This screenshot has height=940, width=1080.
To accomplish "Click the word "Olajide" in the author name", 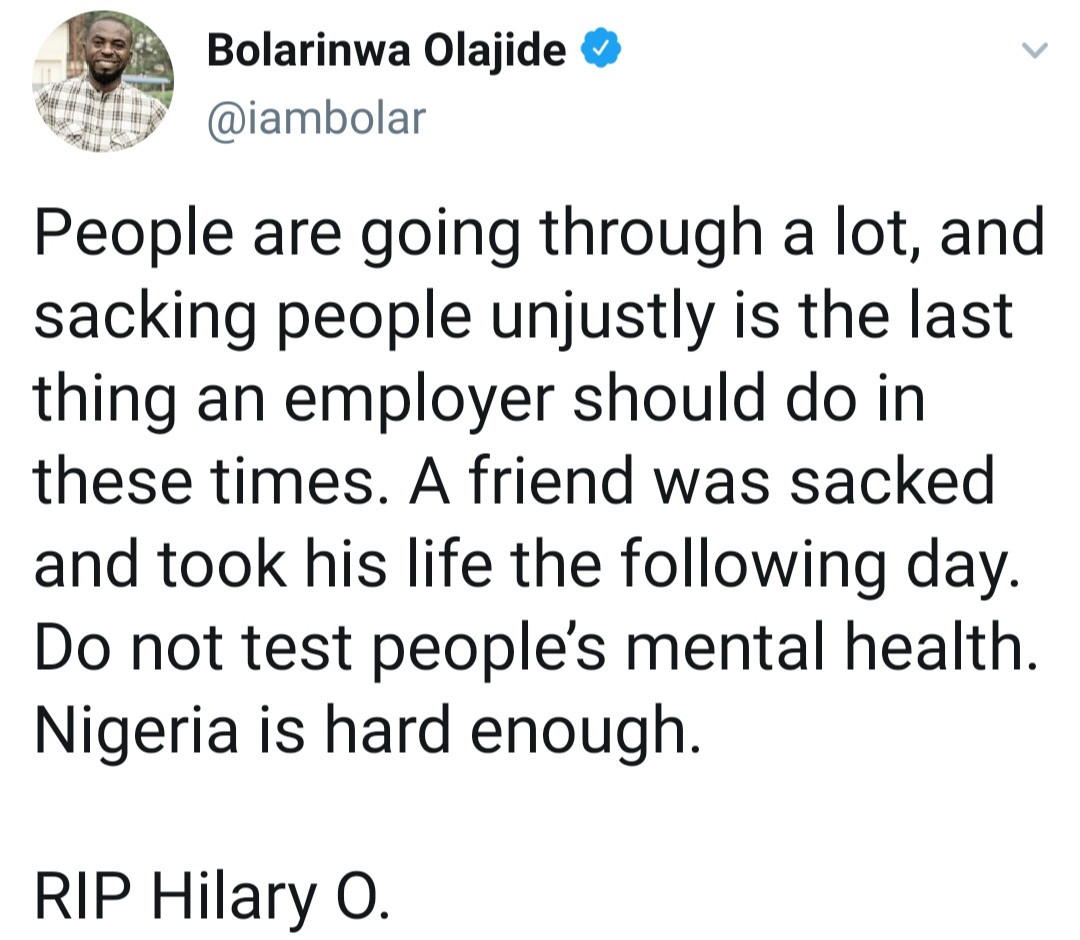I will click(494, 52).
